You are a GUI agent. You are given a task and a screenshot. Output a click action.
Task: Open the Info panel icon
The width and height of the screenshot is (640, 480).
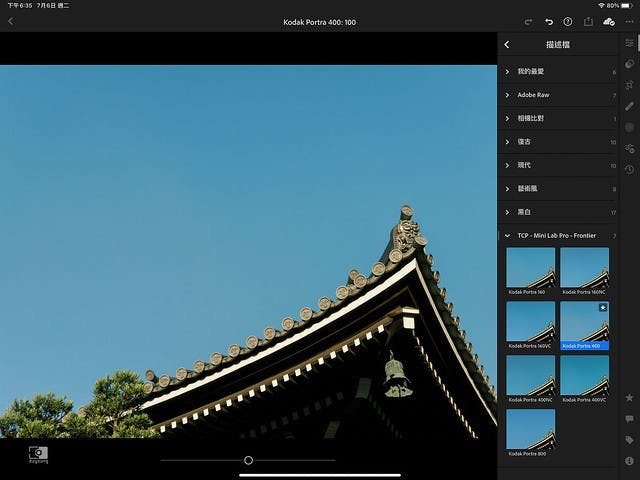[629, 461]
